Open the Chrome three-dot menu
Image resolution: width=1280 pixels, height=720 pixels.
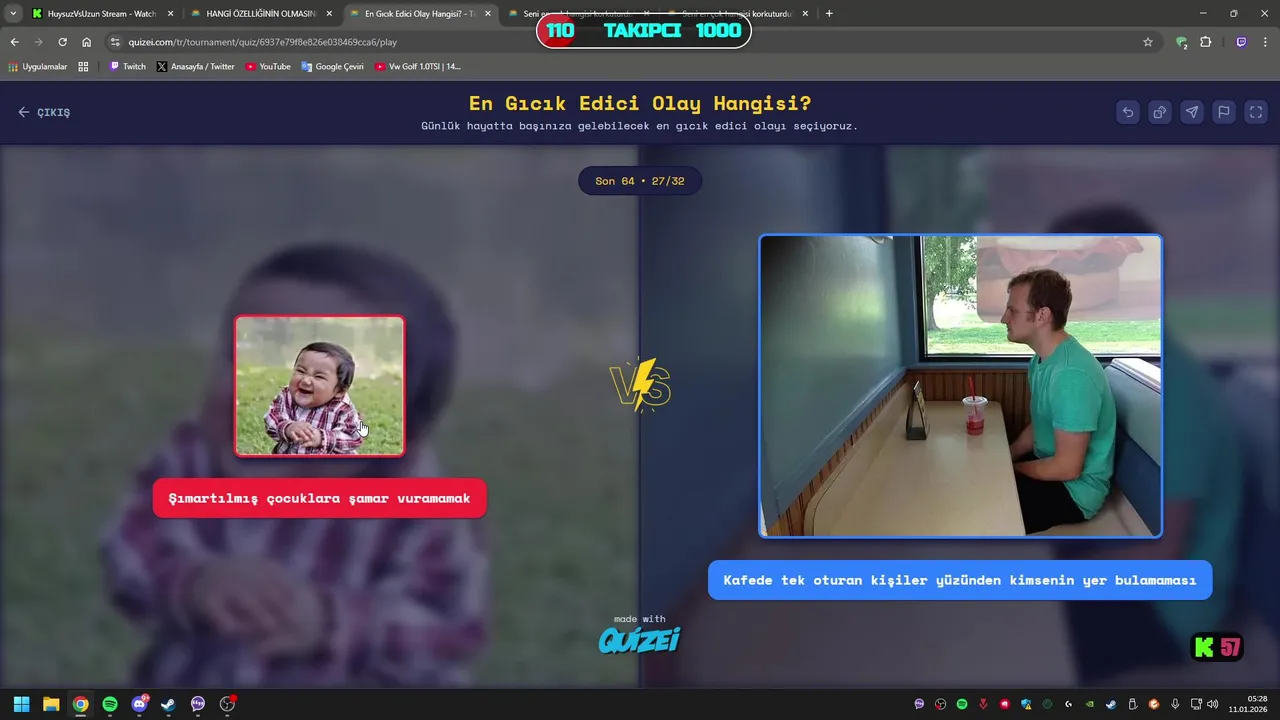point(1265,42)
